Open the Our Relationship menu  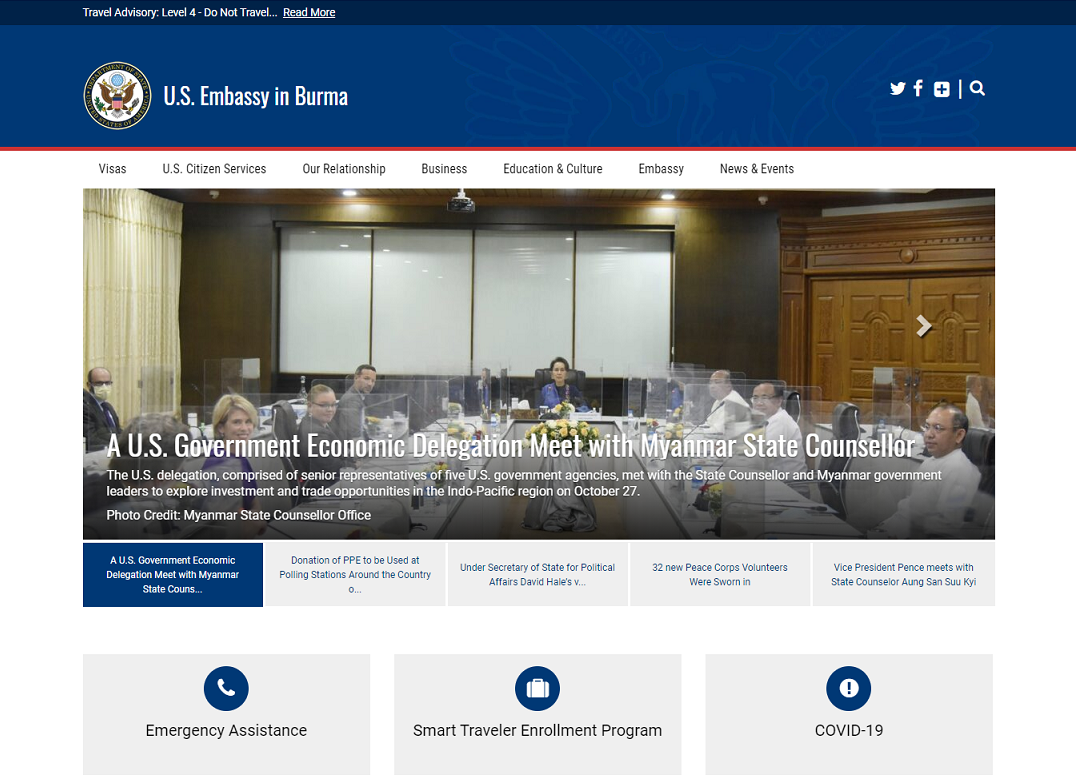(x=344, y=169)
